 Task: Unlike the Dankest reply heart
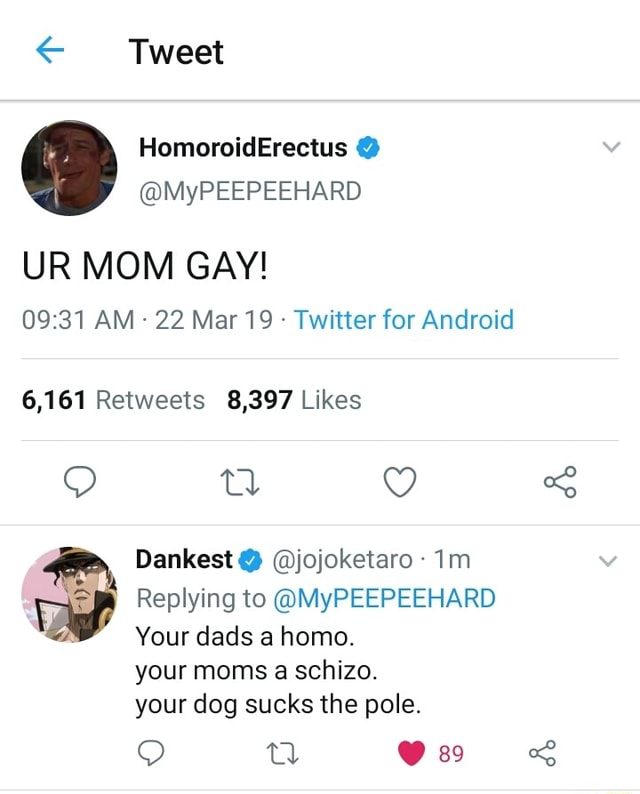point(412,753)
